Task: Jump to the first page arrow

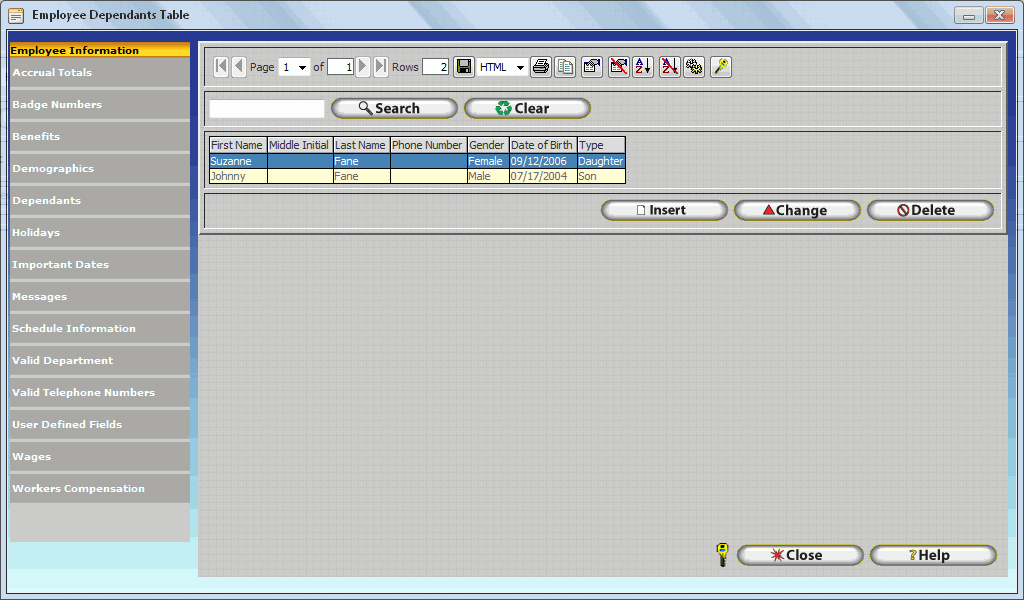Action: point(222,67)
